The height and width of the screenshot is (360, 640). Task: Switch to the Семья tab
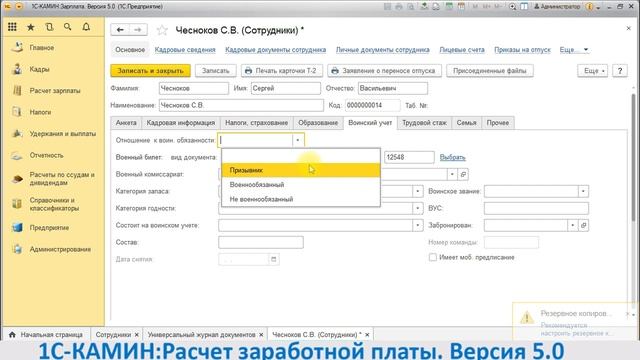(x=467, y=123)
